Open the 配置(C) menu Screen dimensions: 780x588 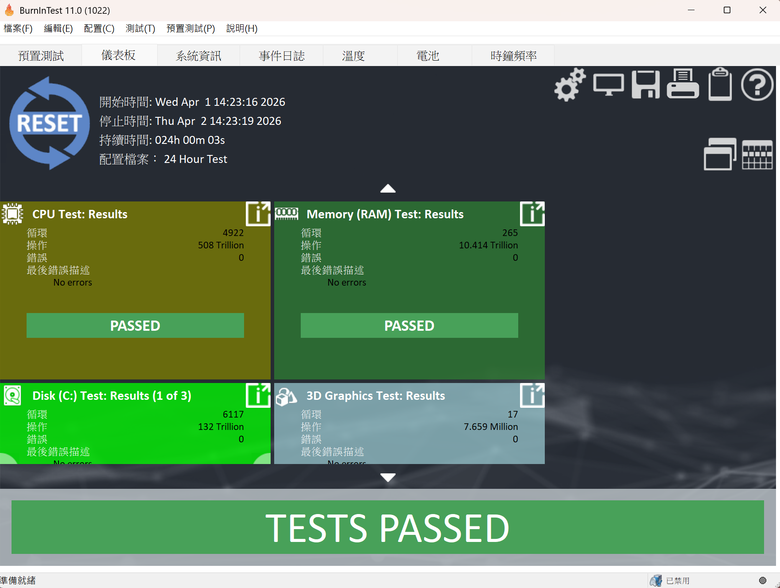(99, 28)
